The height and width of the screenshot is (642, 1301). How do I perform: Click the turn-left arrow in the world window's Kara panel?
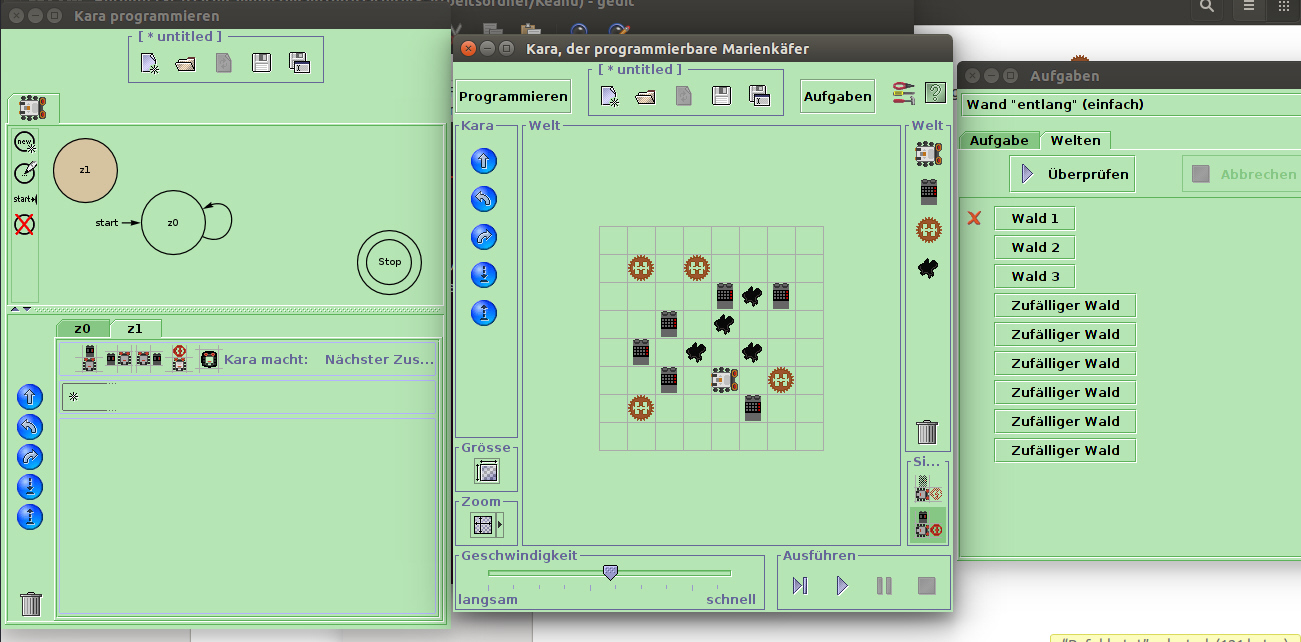(x=484, y=199)
